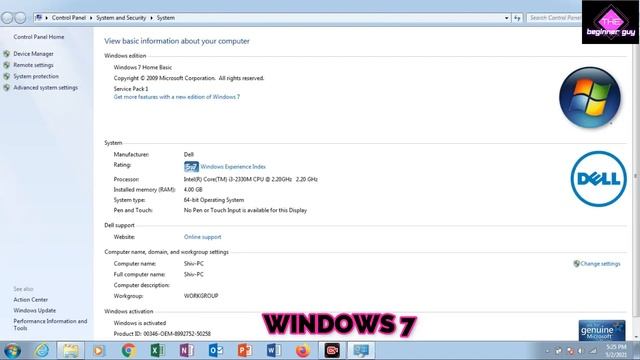
Task: Launch Google Chrome from the taskbar
Action: pyautogui.click(x=129, y=351)
